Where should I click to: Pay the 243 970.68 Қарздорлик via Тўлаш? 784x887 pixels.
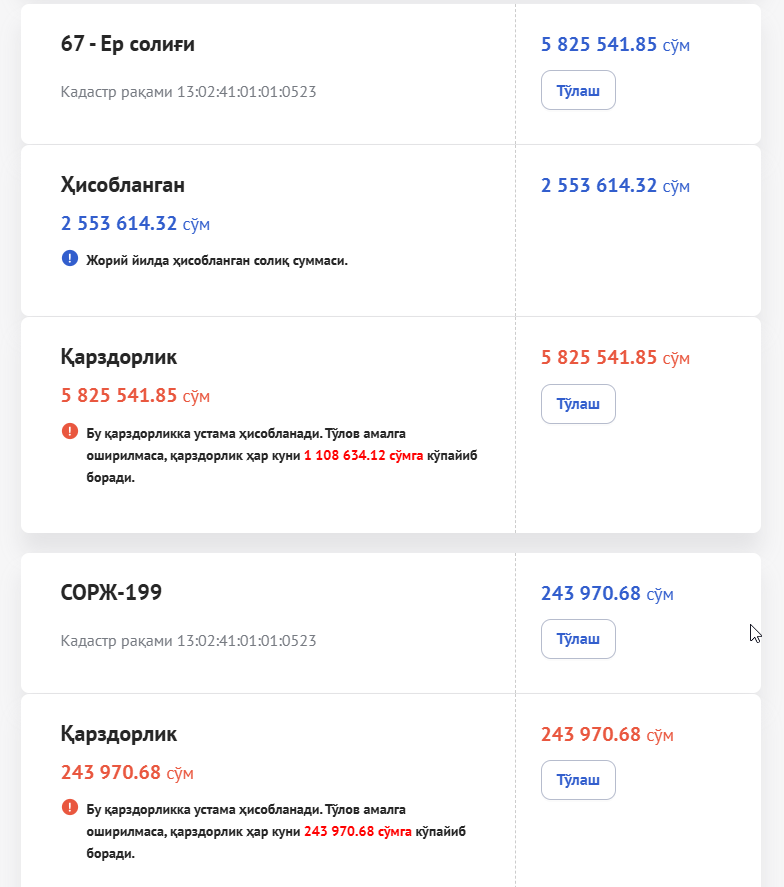[578, 780]
